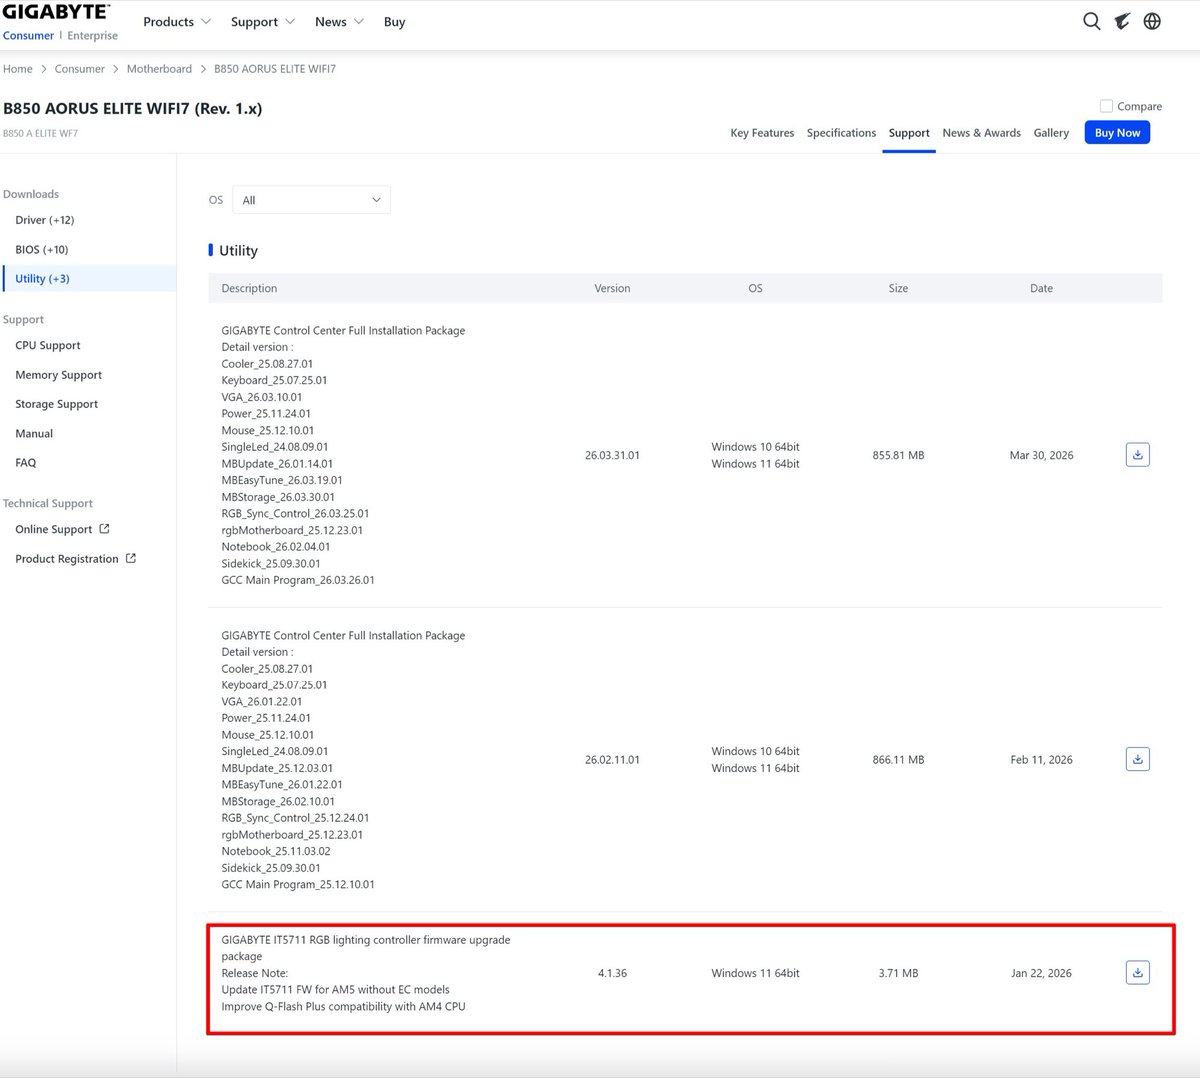Open the Gallery tab
This screenshot has height=1078, width=1200.
coord(1051,133)
